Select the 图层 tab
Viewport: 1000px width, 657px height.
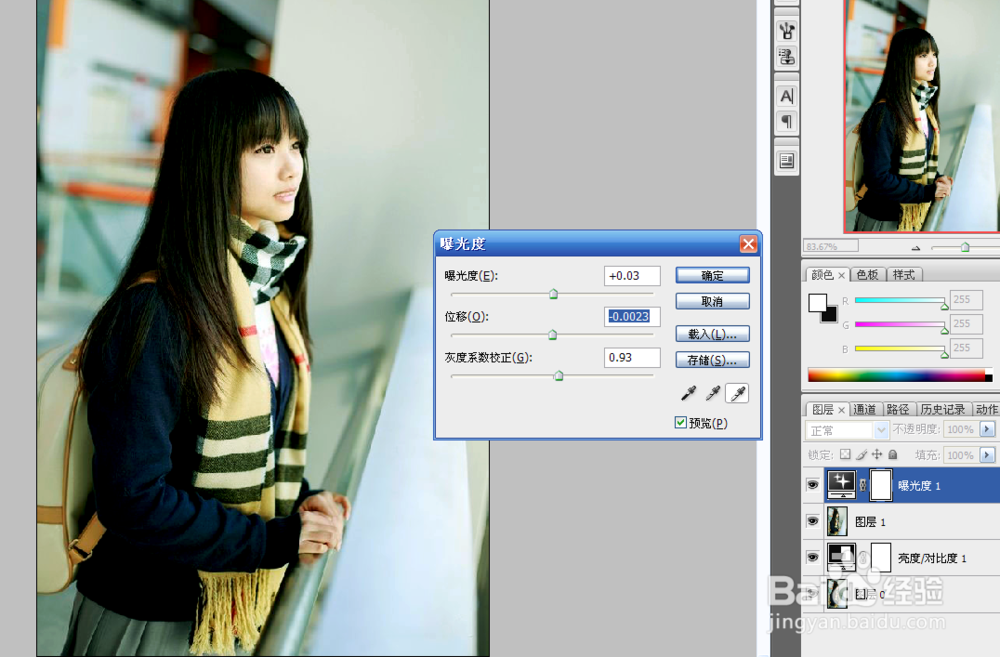pos(823,410)
